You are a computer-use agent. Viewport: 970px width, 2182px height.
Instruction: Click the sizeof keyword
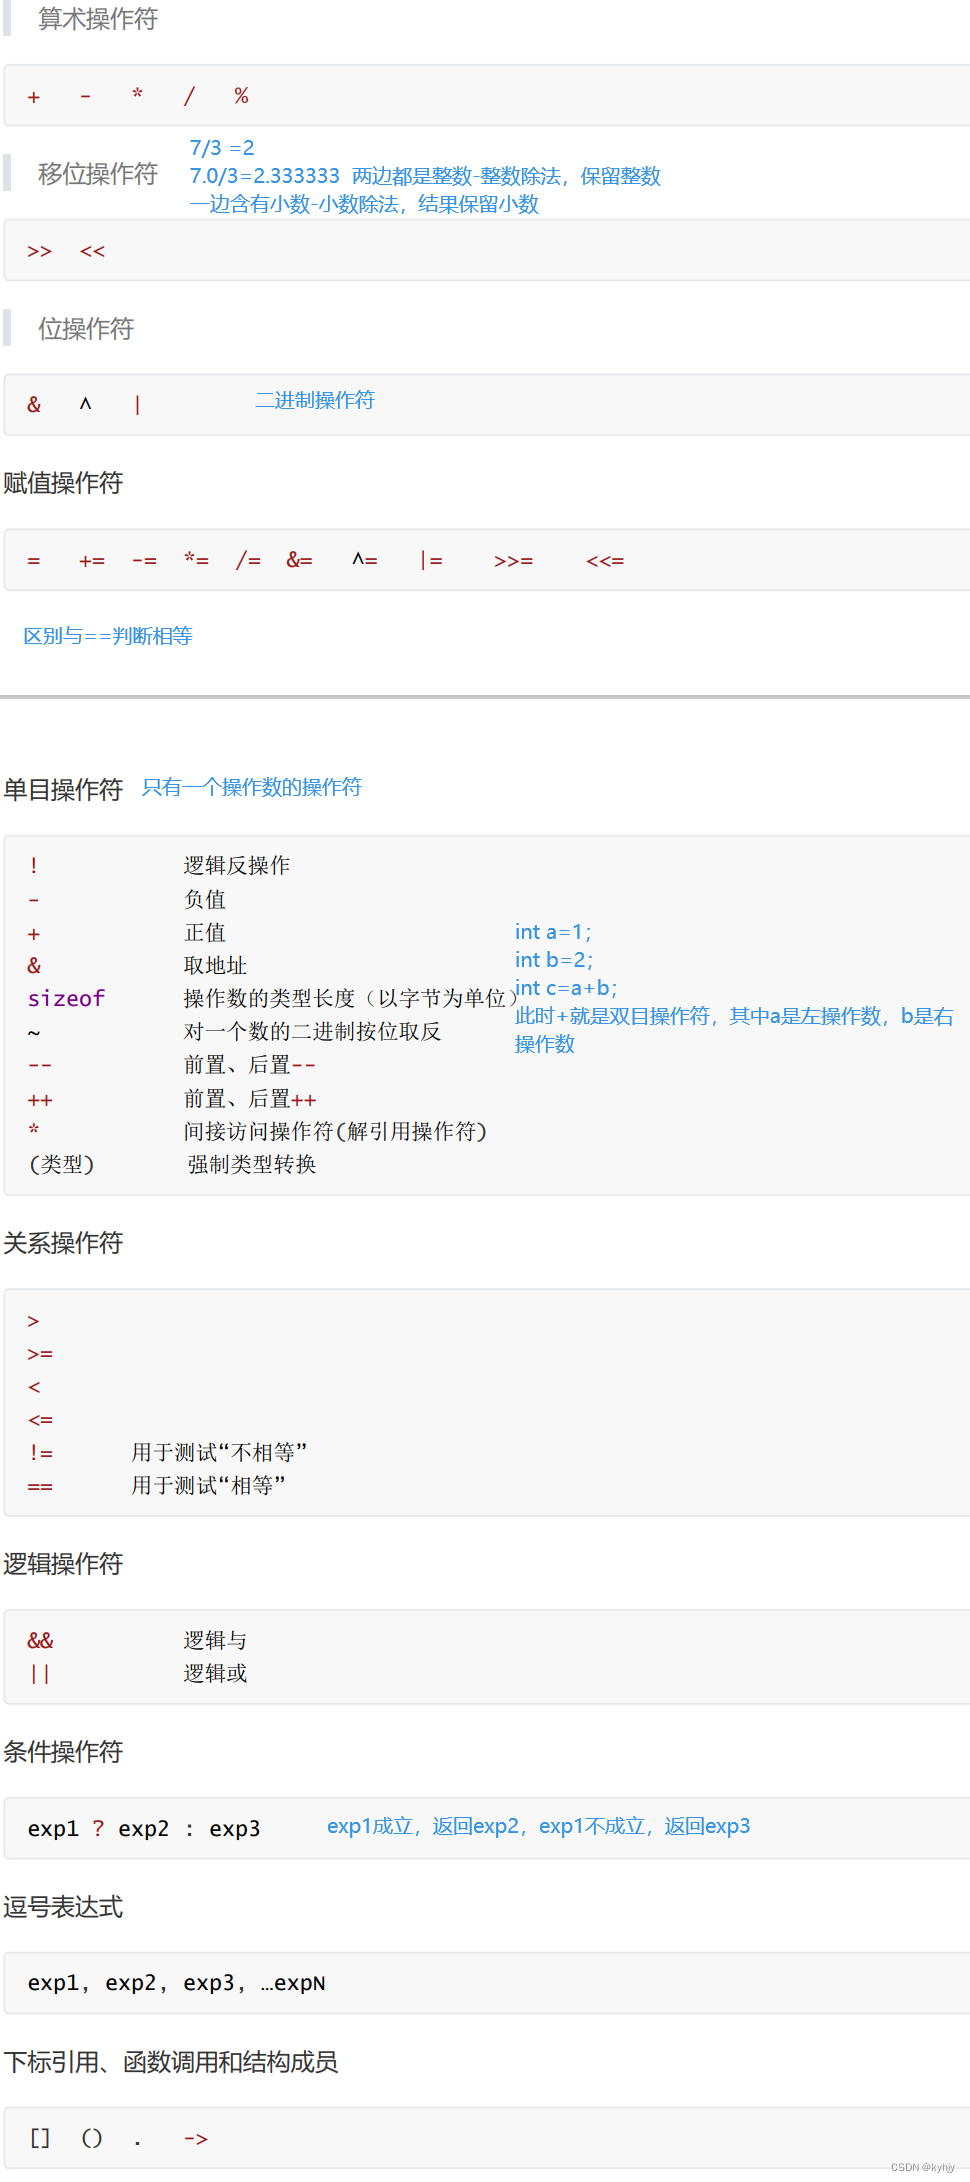(x=66, y=998)
